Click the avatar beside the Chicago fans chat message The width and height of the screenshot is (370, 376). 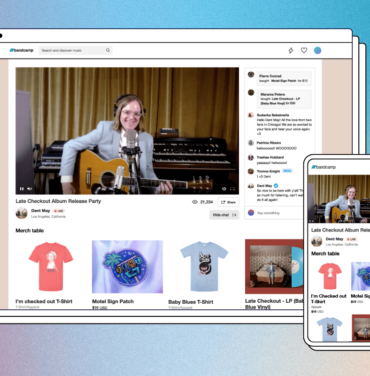(251, 115)
